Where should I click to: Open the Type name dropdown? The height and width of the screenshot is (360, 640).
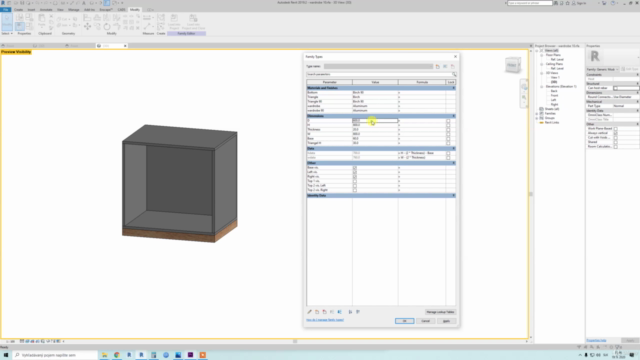click(x=378, y=66)
